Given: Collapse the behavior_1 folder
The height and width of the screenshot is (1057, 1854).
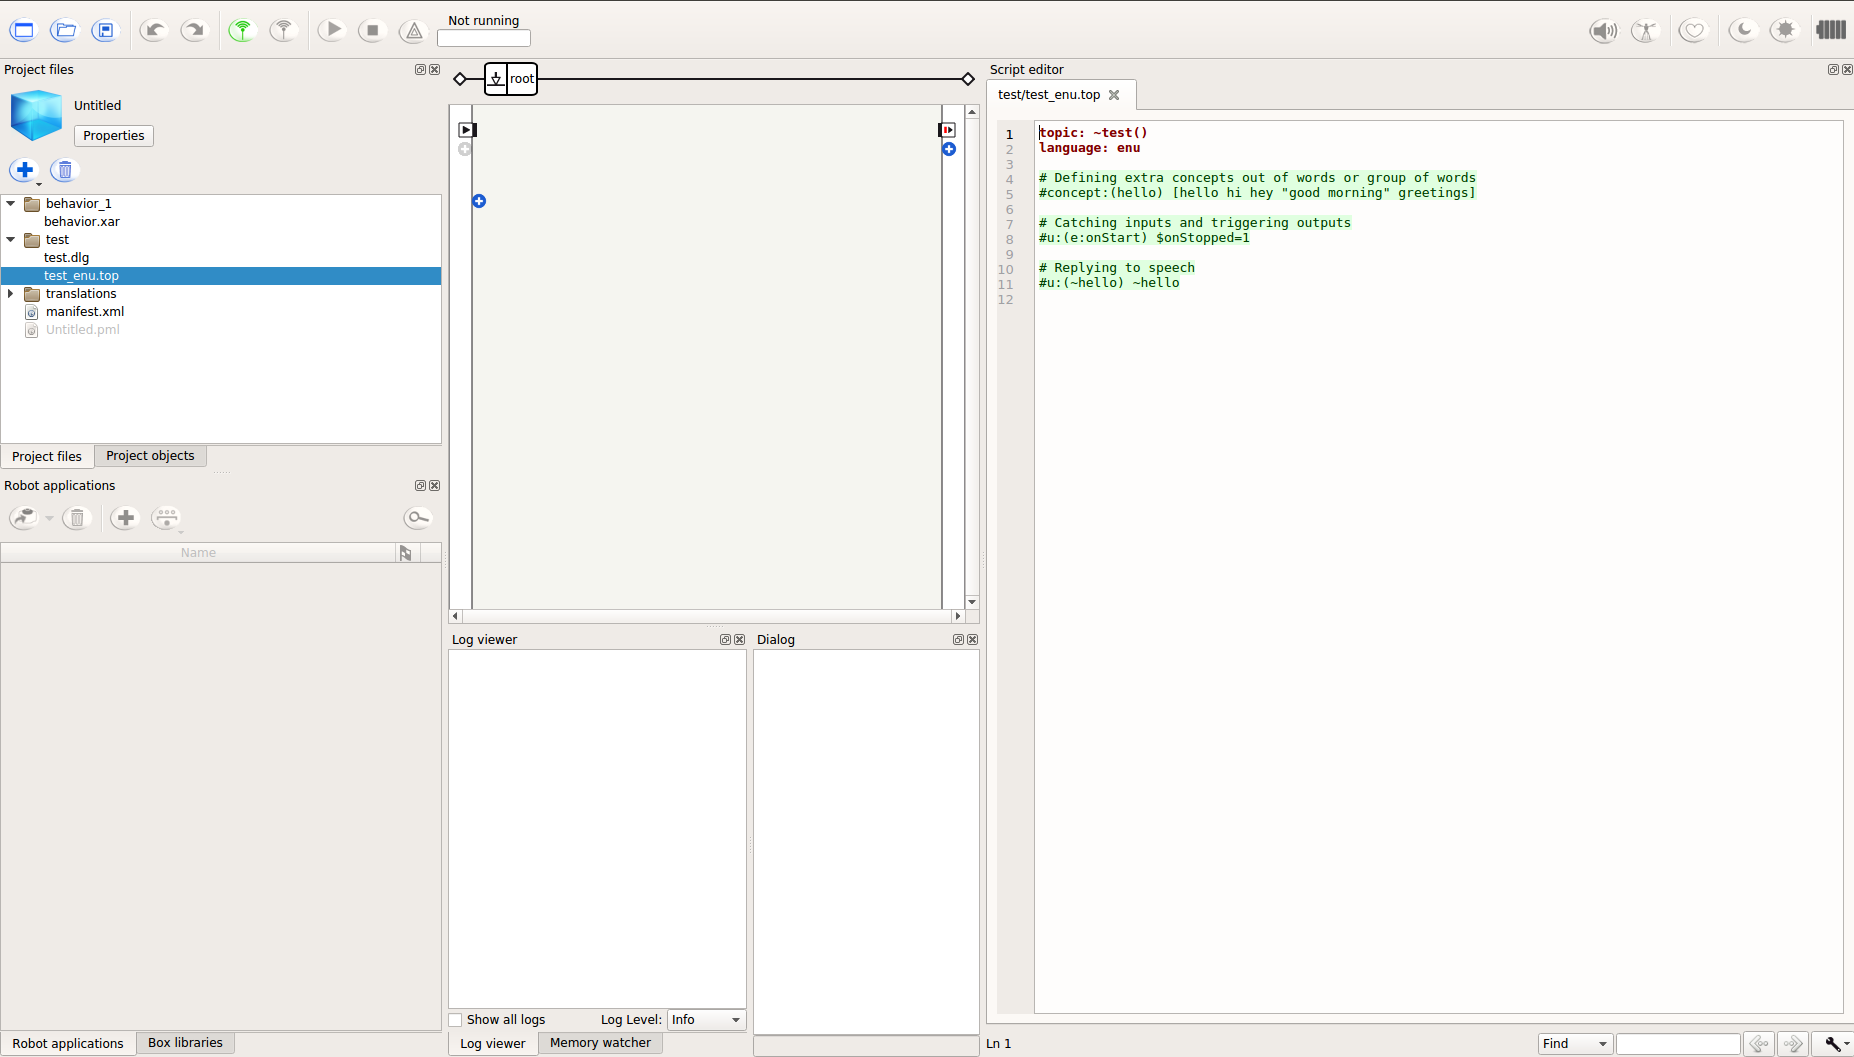Looking at the screenshot, I should (11, 204).
